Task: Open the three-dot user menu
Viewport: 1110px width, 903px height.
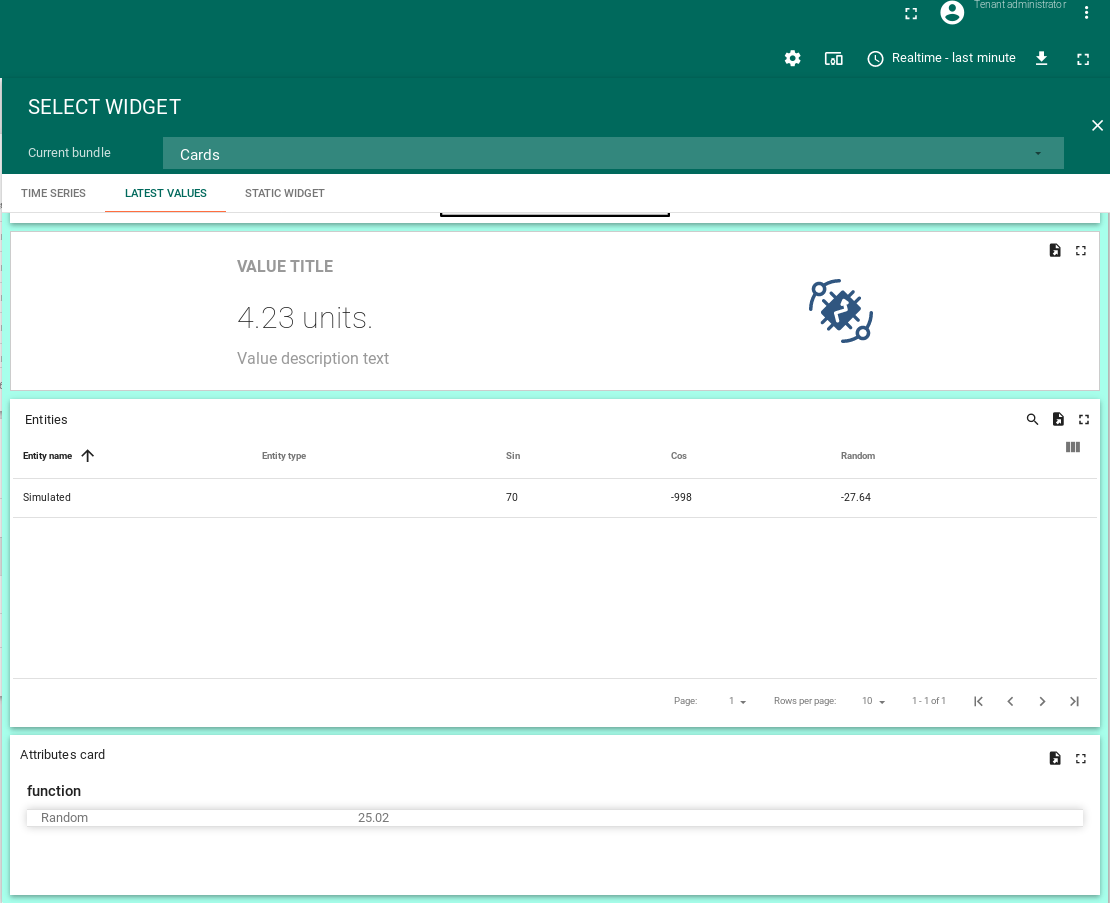Action: [x=1086, y=13]
